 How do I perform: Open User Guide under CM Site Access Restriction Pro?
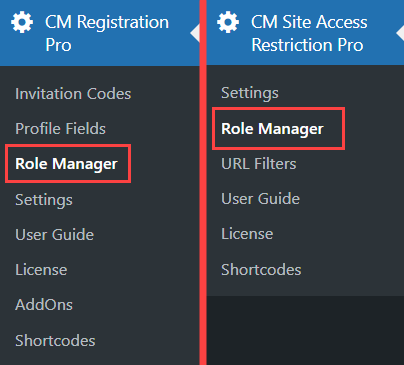tap(261, 199)
